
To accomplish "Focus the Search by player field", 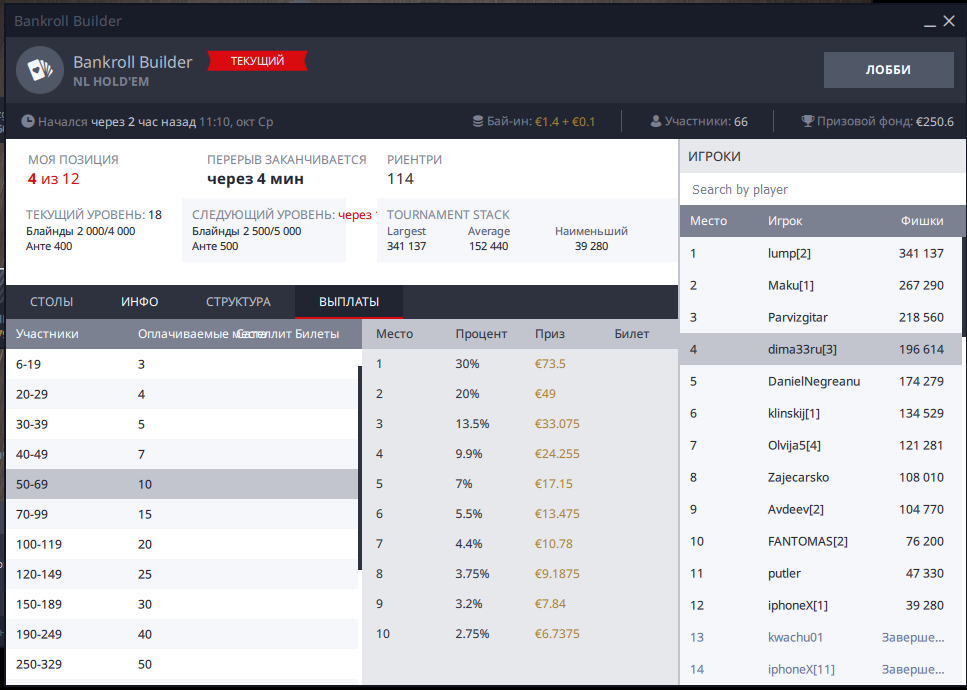I will (x=820, y=189).
